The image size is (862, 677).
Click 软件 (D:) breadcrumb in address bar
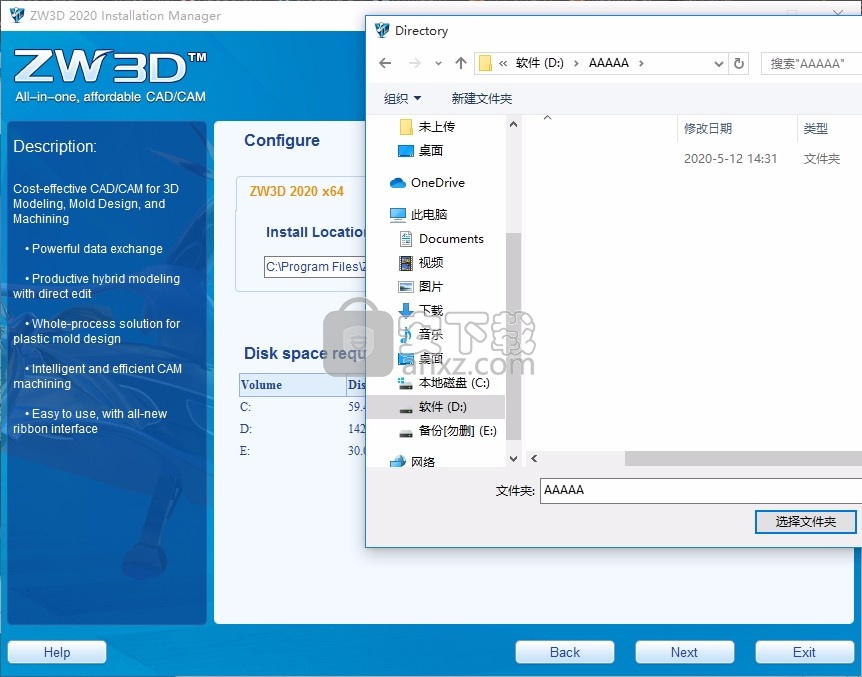(x=539, y=63)
